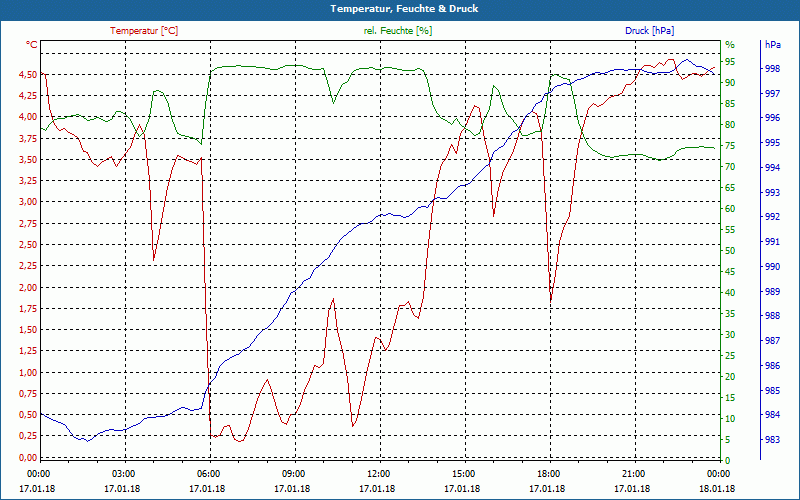Screen dimensions: 800x500
Task: Click the green '15' humidity axis value
Action: coord(730,398)
